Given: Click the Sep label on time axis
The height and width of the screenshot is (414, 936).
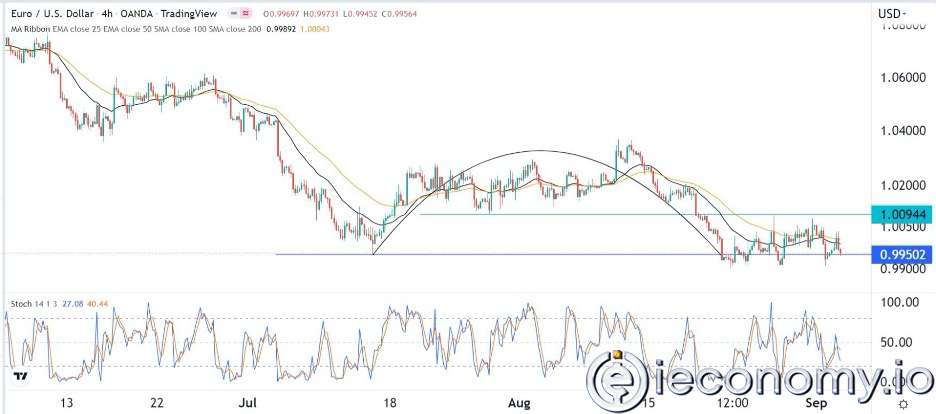Looking at the screenshot, I should [x=818, y=403].
